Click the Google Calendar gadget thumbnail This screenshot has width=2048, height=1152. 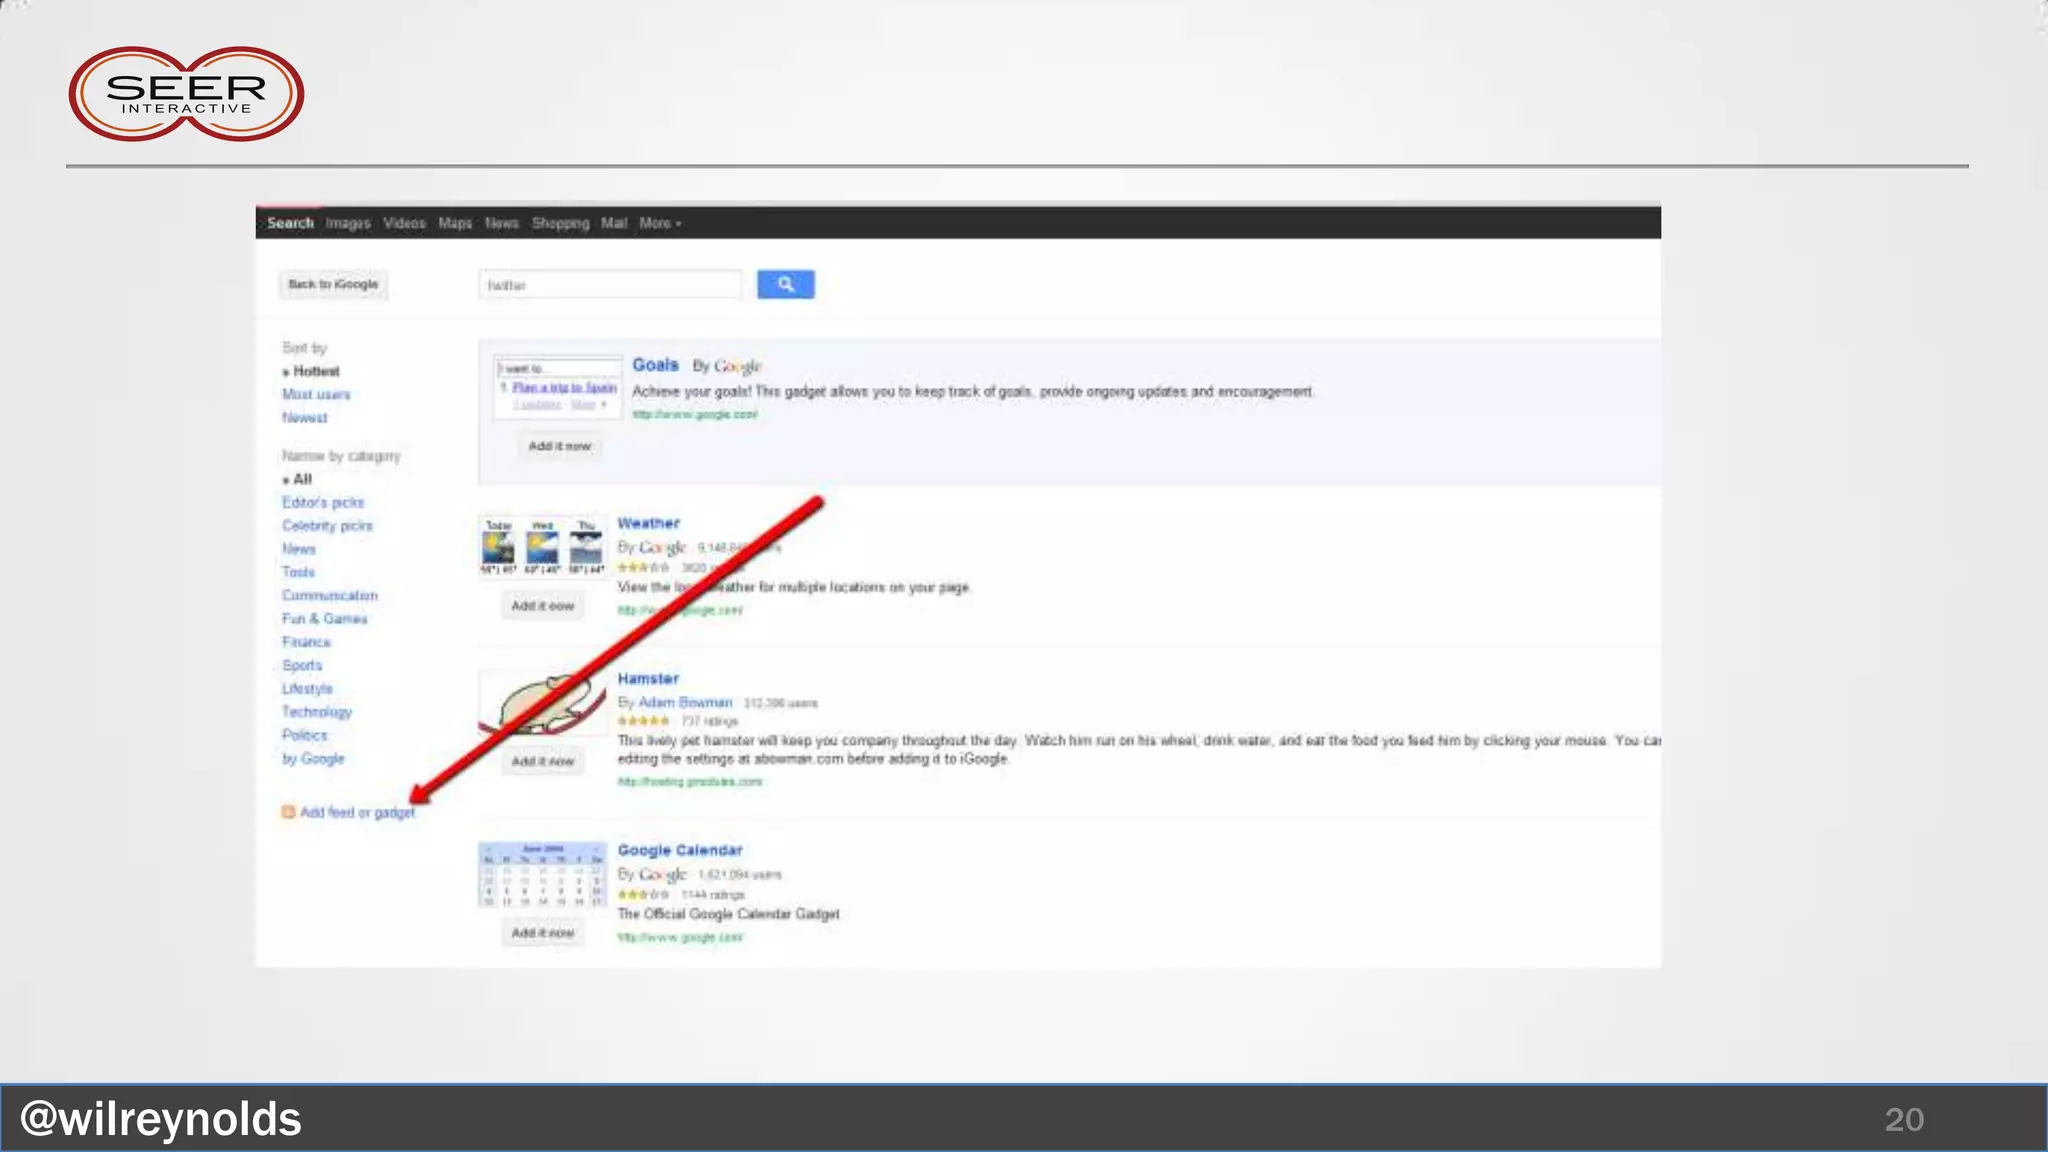coord(542,875)
